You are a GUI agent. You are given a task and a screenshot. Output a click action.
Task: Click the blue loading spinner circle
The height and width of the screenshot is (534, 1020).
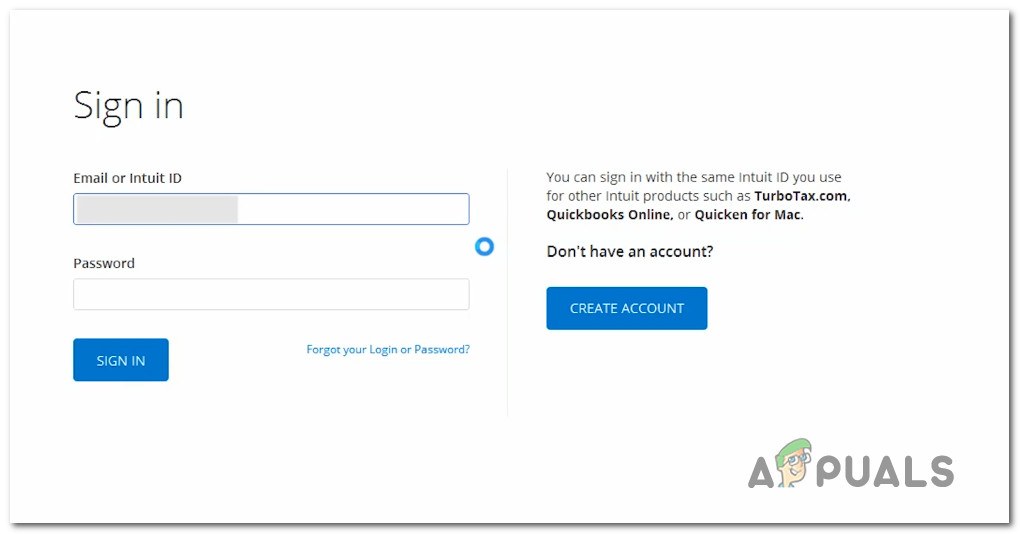click(x=484, y=246)
